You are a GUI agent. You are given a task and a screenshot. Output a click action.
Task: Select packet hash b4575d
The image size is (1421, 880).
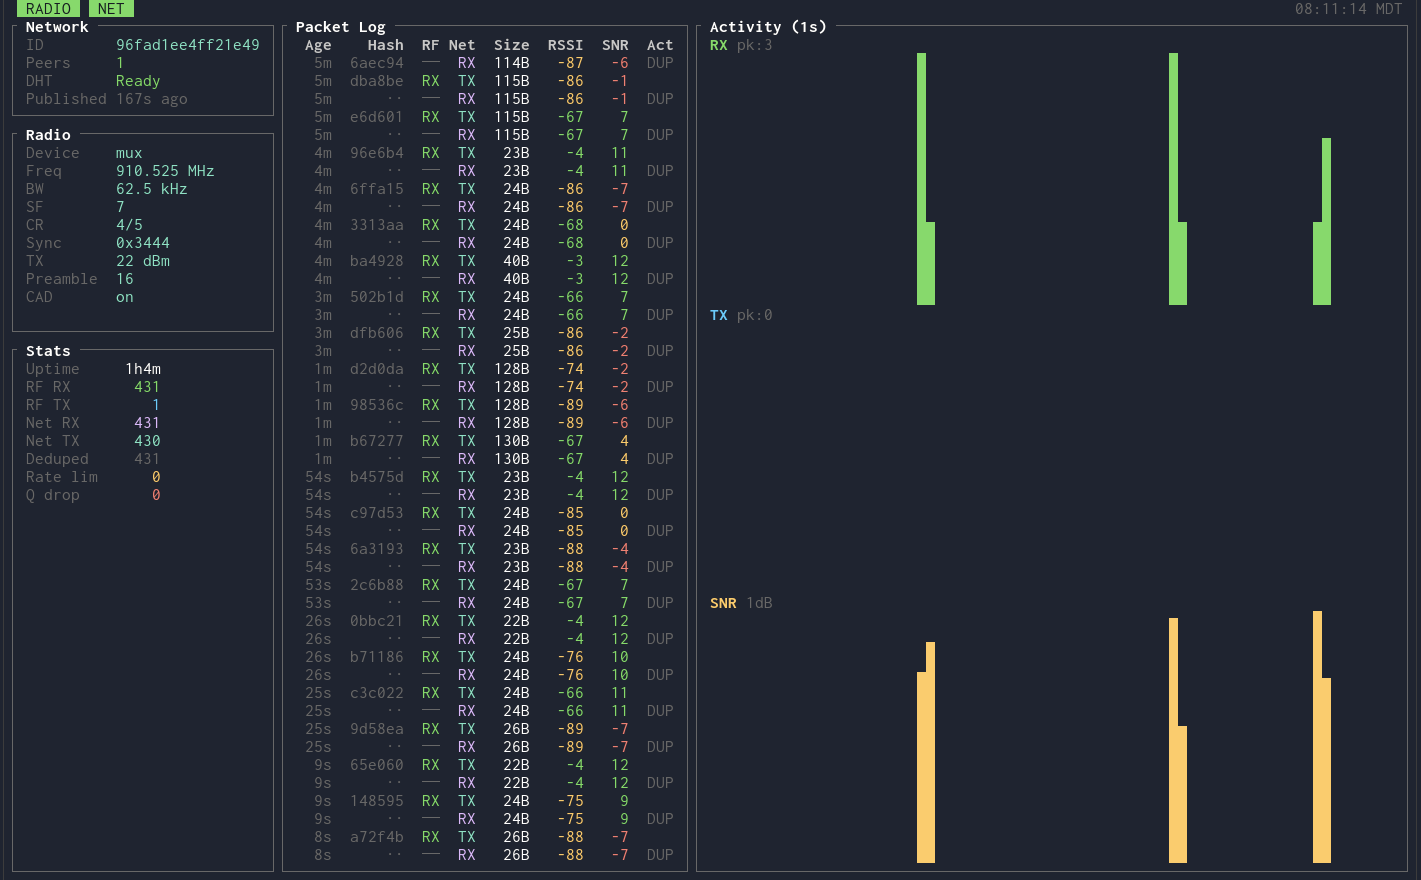click(x=377, y=477)
